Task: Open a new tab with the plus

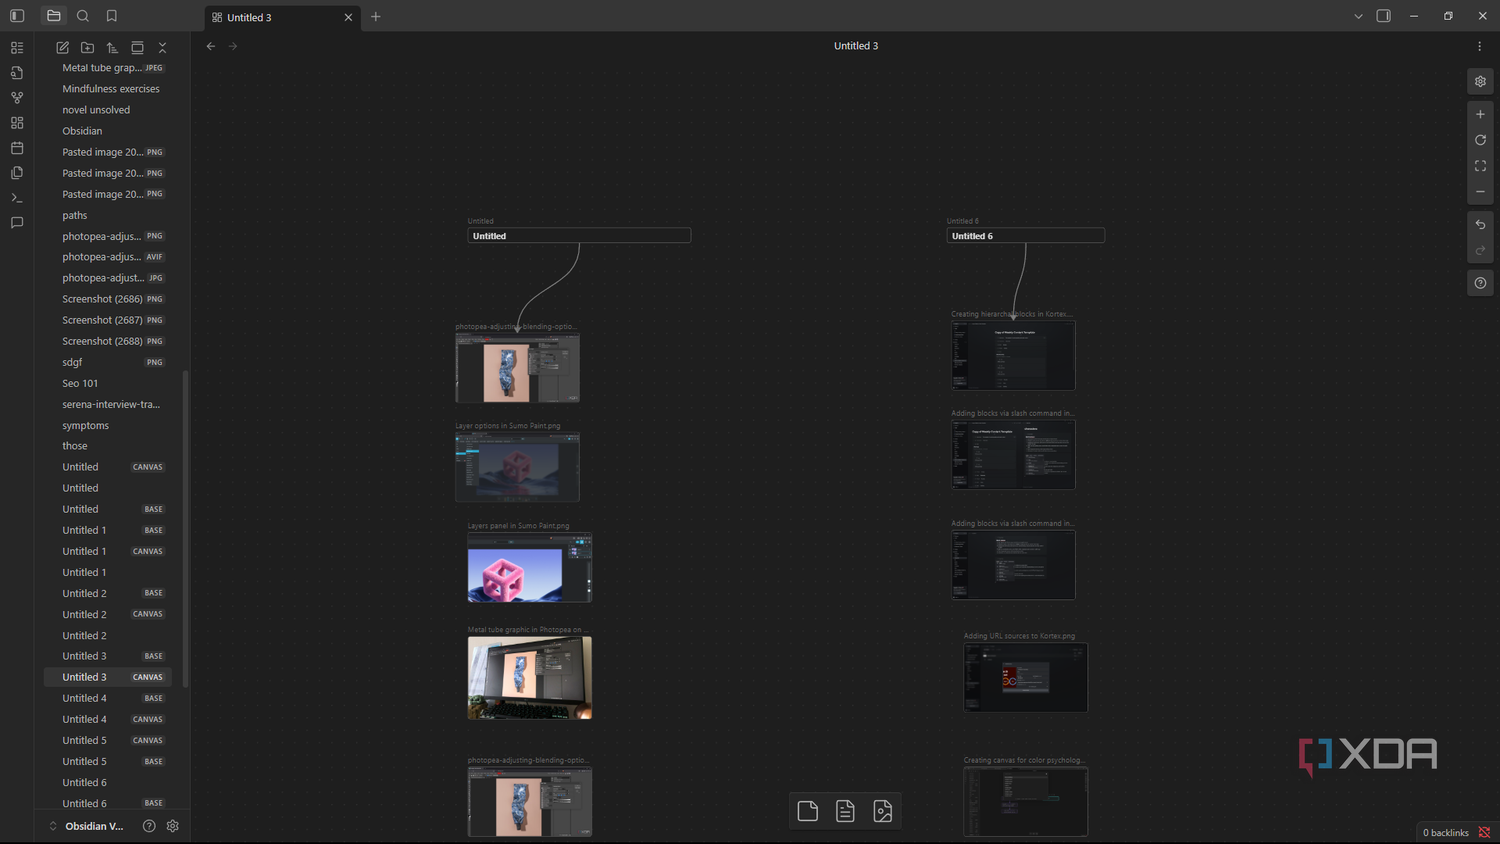Action: click(376, 17)
